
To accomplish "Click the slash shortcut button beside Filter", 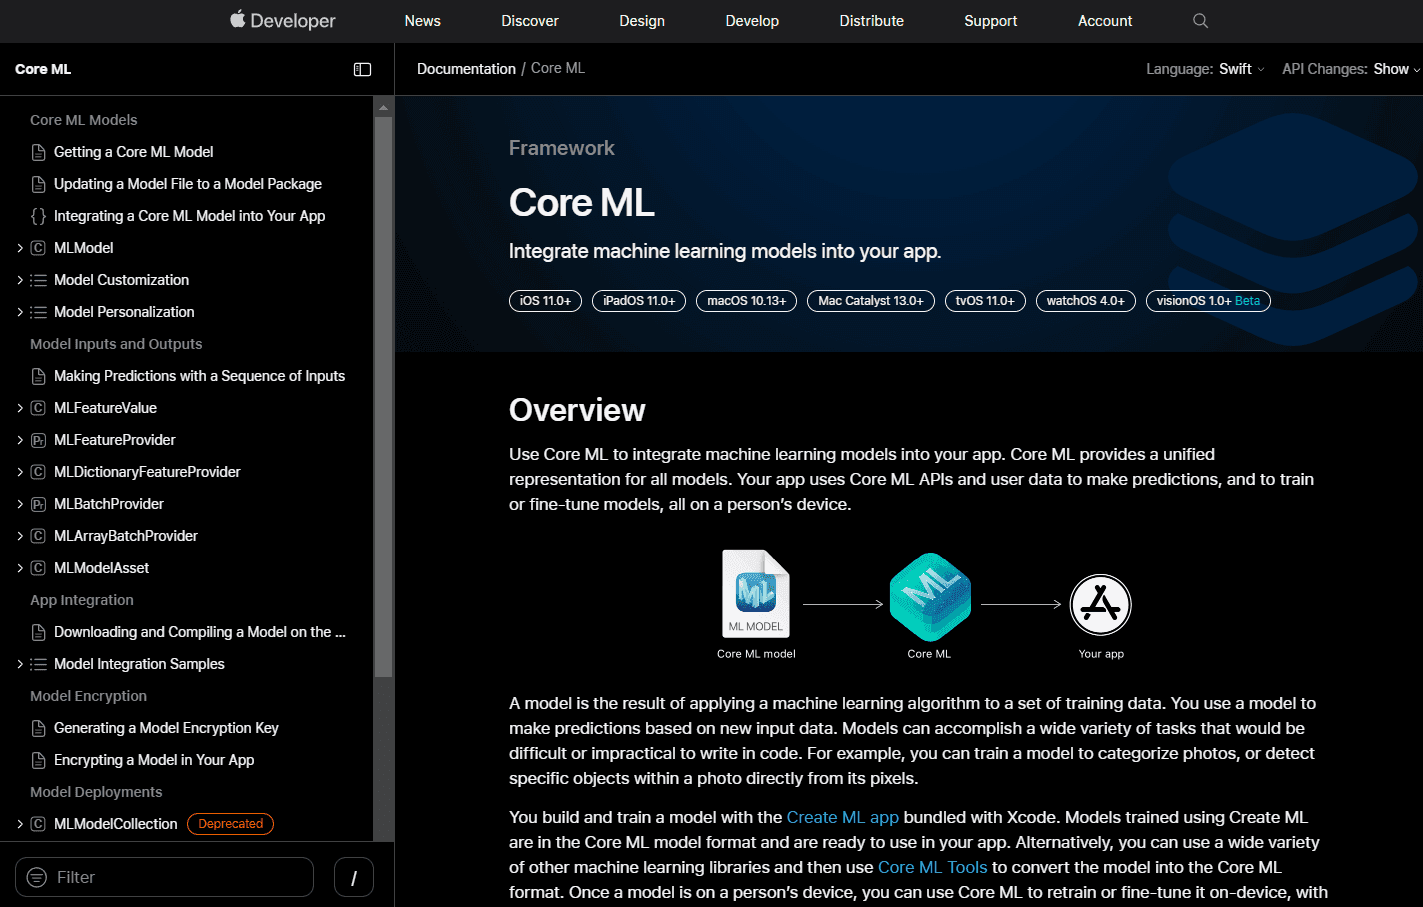I will [x=353, y=877].
